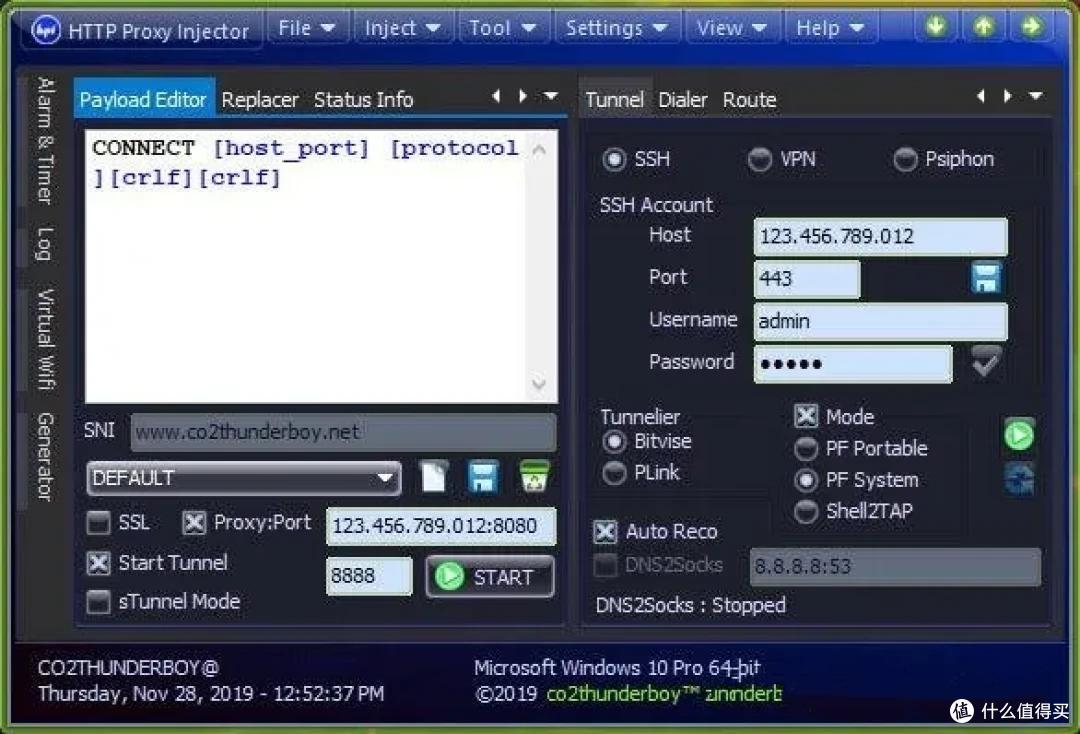Click payload editor scroll down arrow
Viewport: 1080px width, 734px height.
tap(539, 382)
